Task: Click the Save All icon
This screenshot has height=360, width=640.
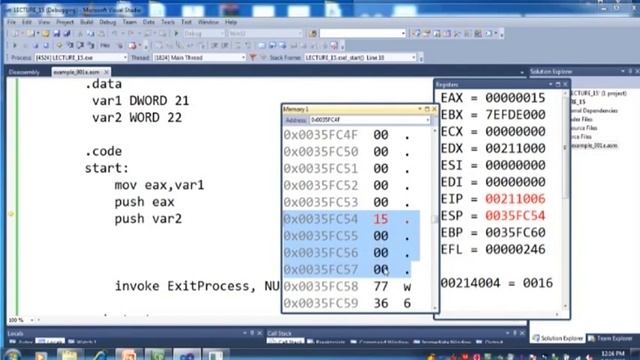Action: coord(67,34)
